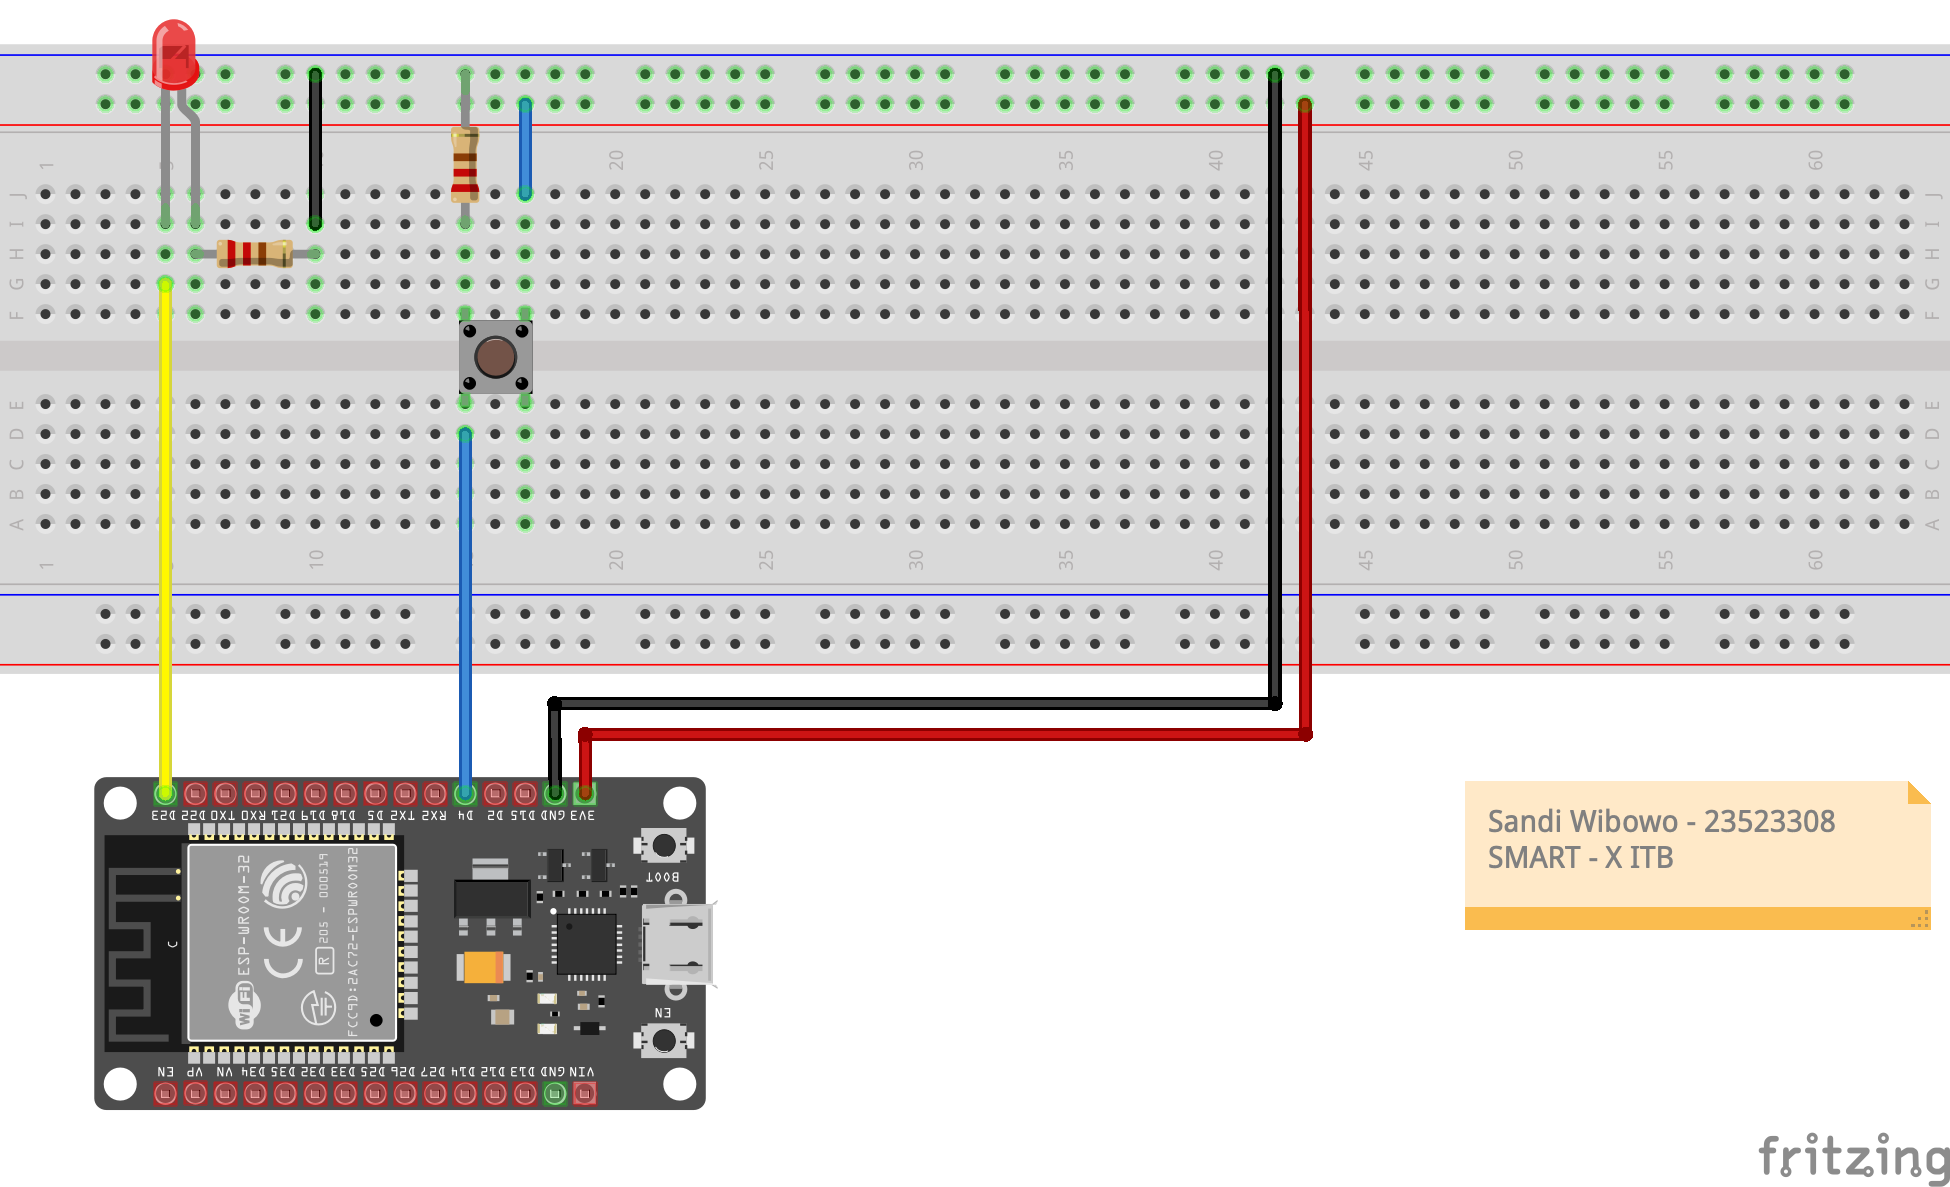The image size is (1950, 1187).
Task: Click the CE mark on the module
Action: pyautogui.click(x=283, y=951)
